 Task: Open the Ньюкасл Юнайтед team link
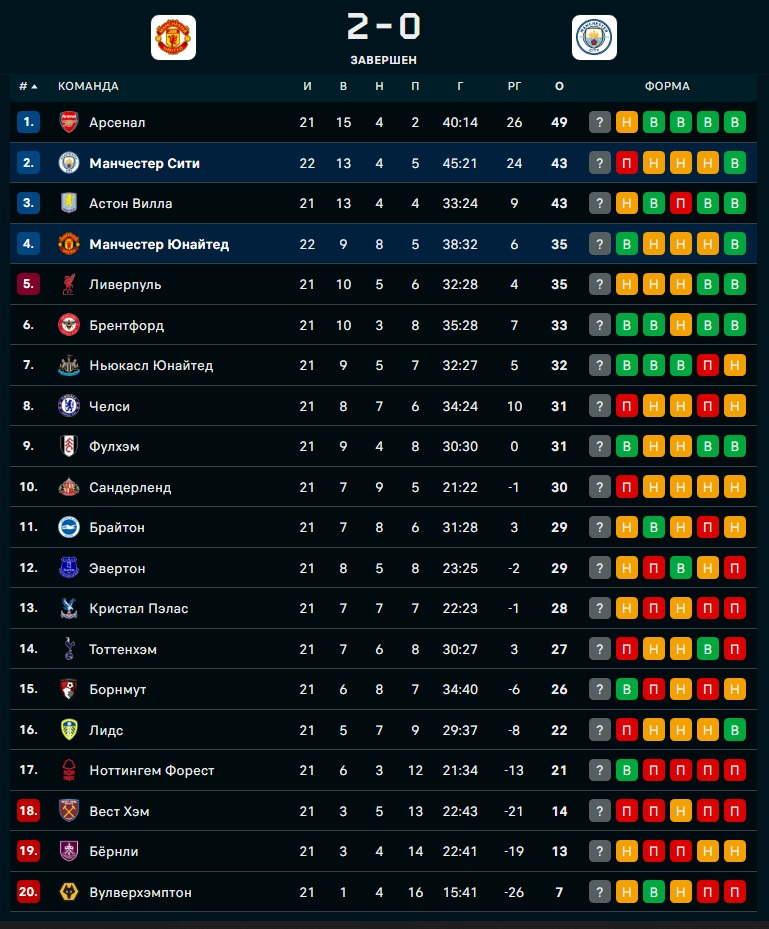(150, 365)
